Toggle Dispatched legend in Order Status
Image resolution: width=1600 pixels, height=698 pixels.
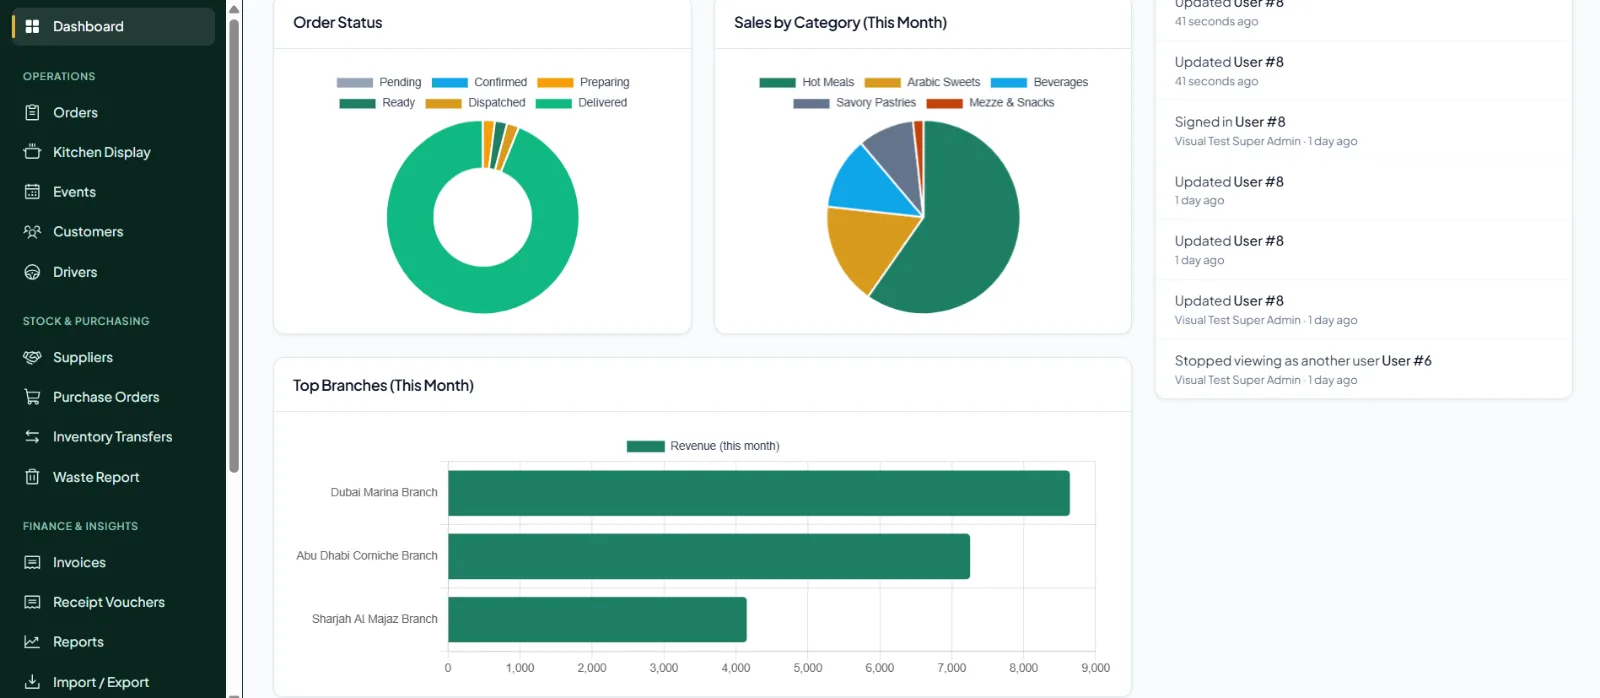475,103
